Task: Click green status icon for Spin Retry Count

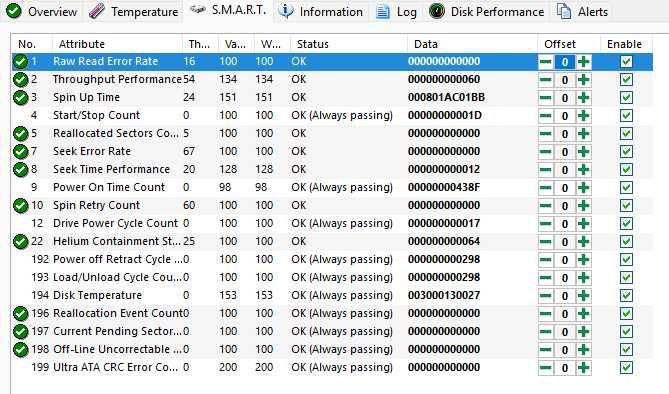Action: tap(20, 205)
